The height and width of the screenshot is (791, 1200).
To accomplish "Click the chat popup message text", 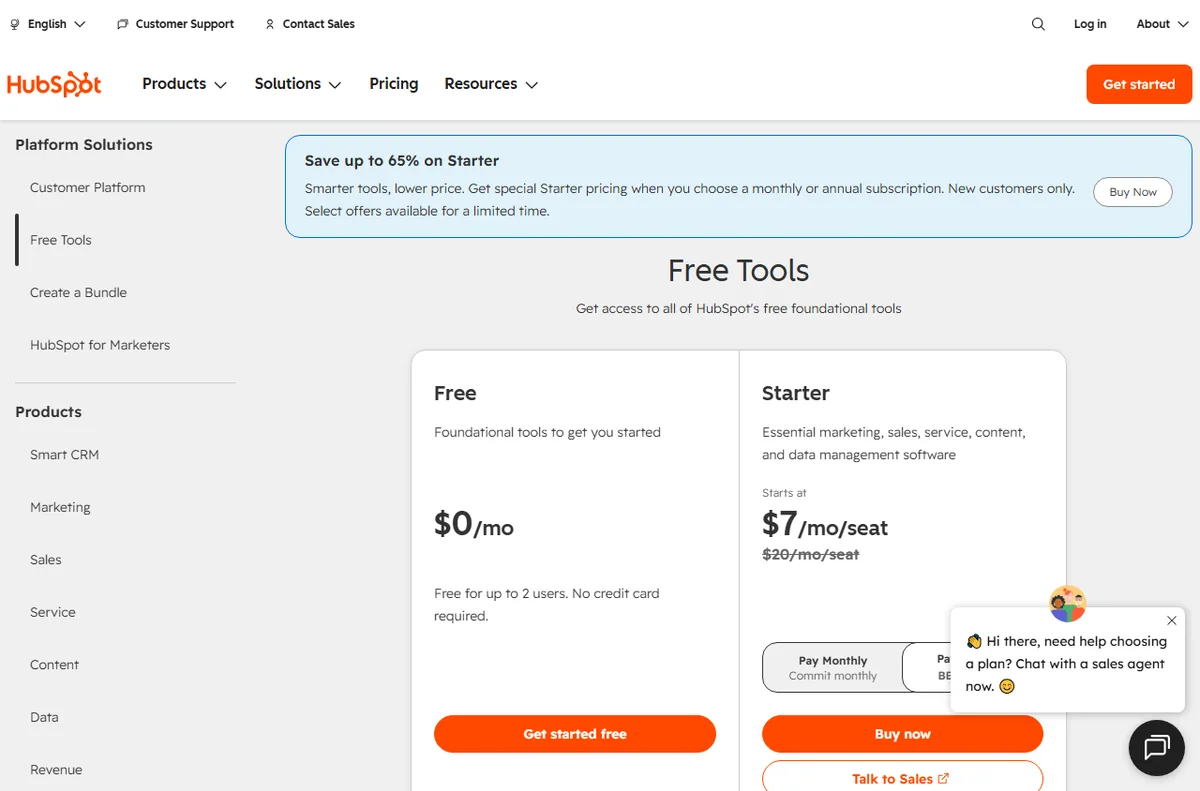I will tap(1066, 664).
